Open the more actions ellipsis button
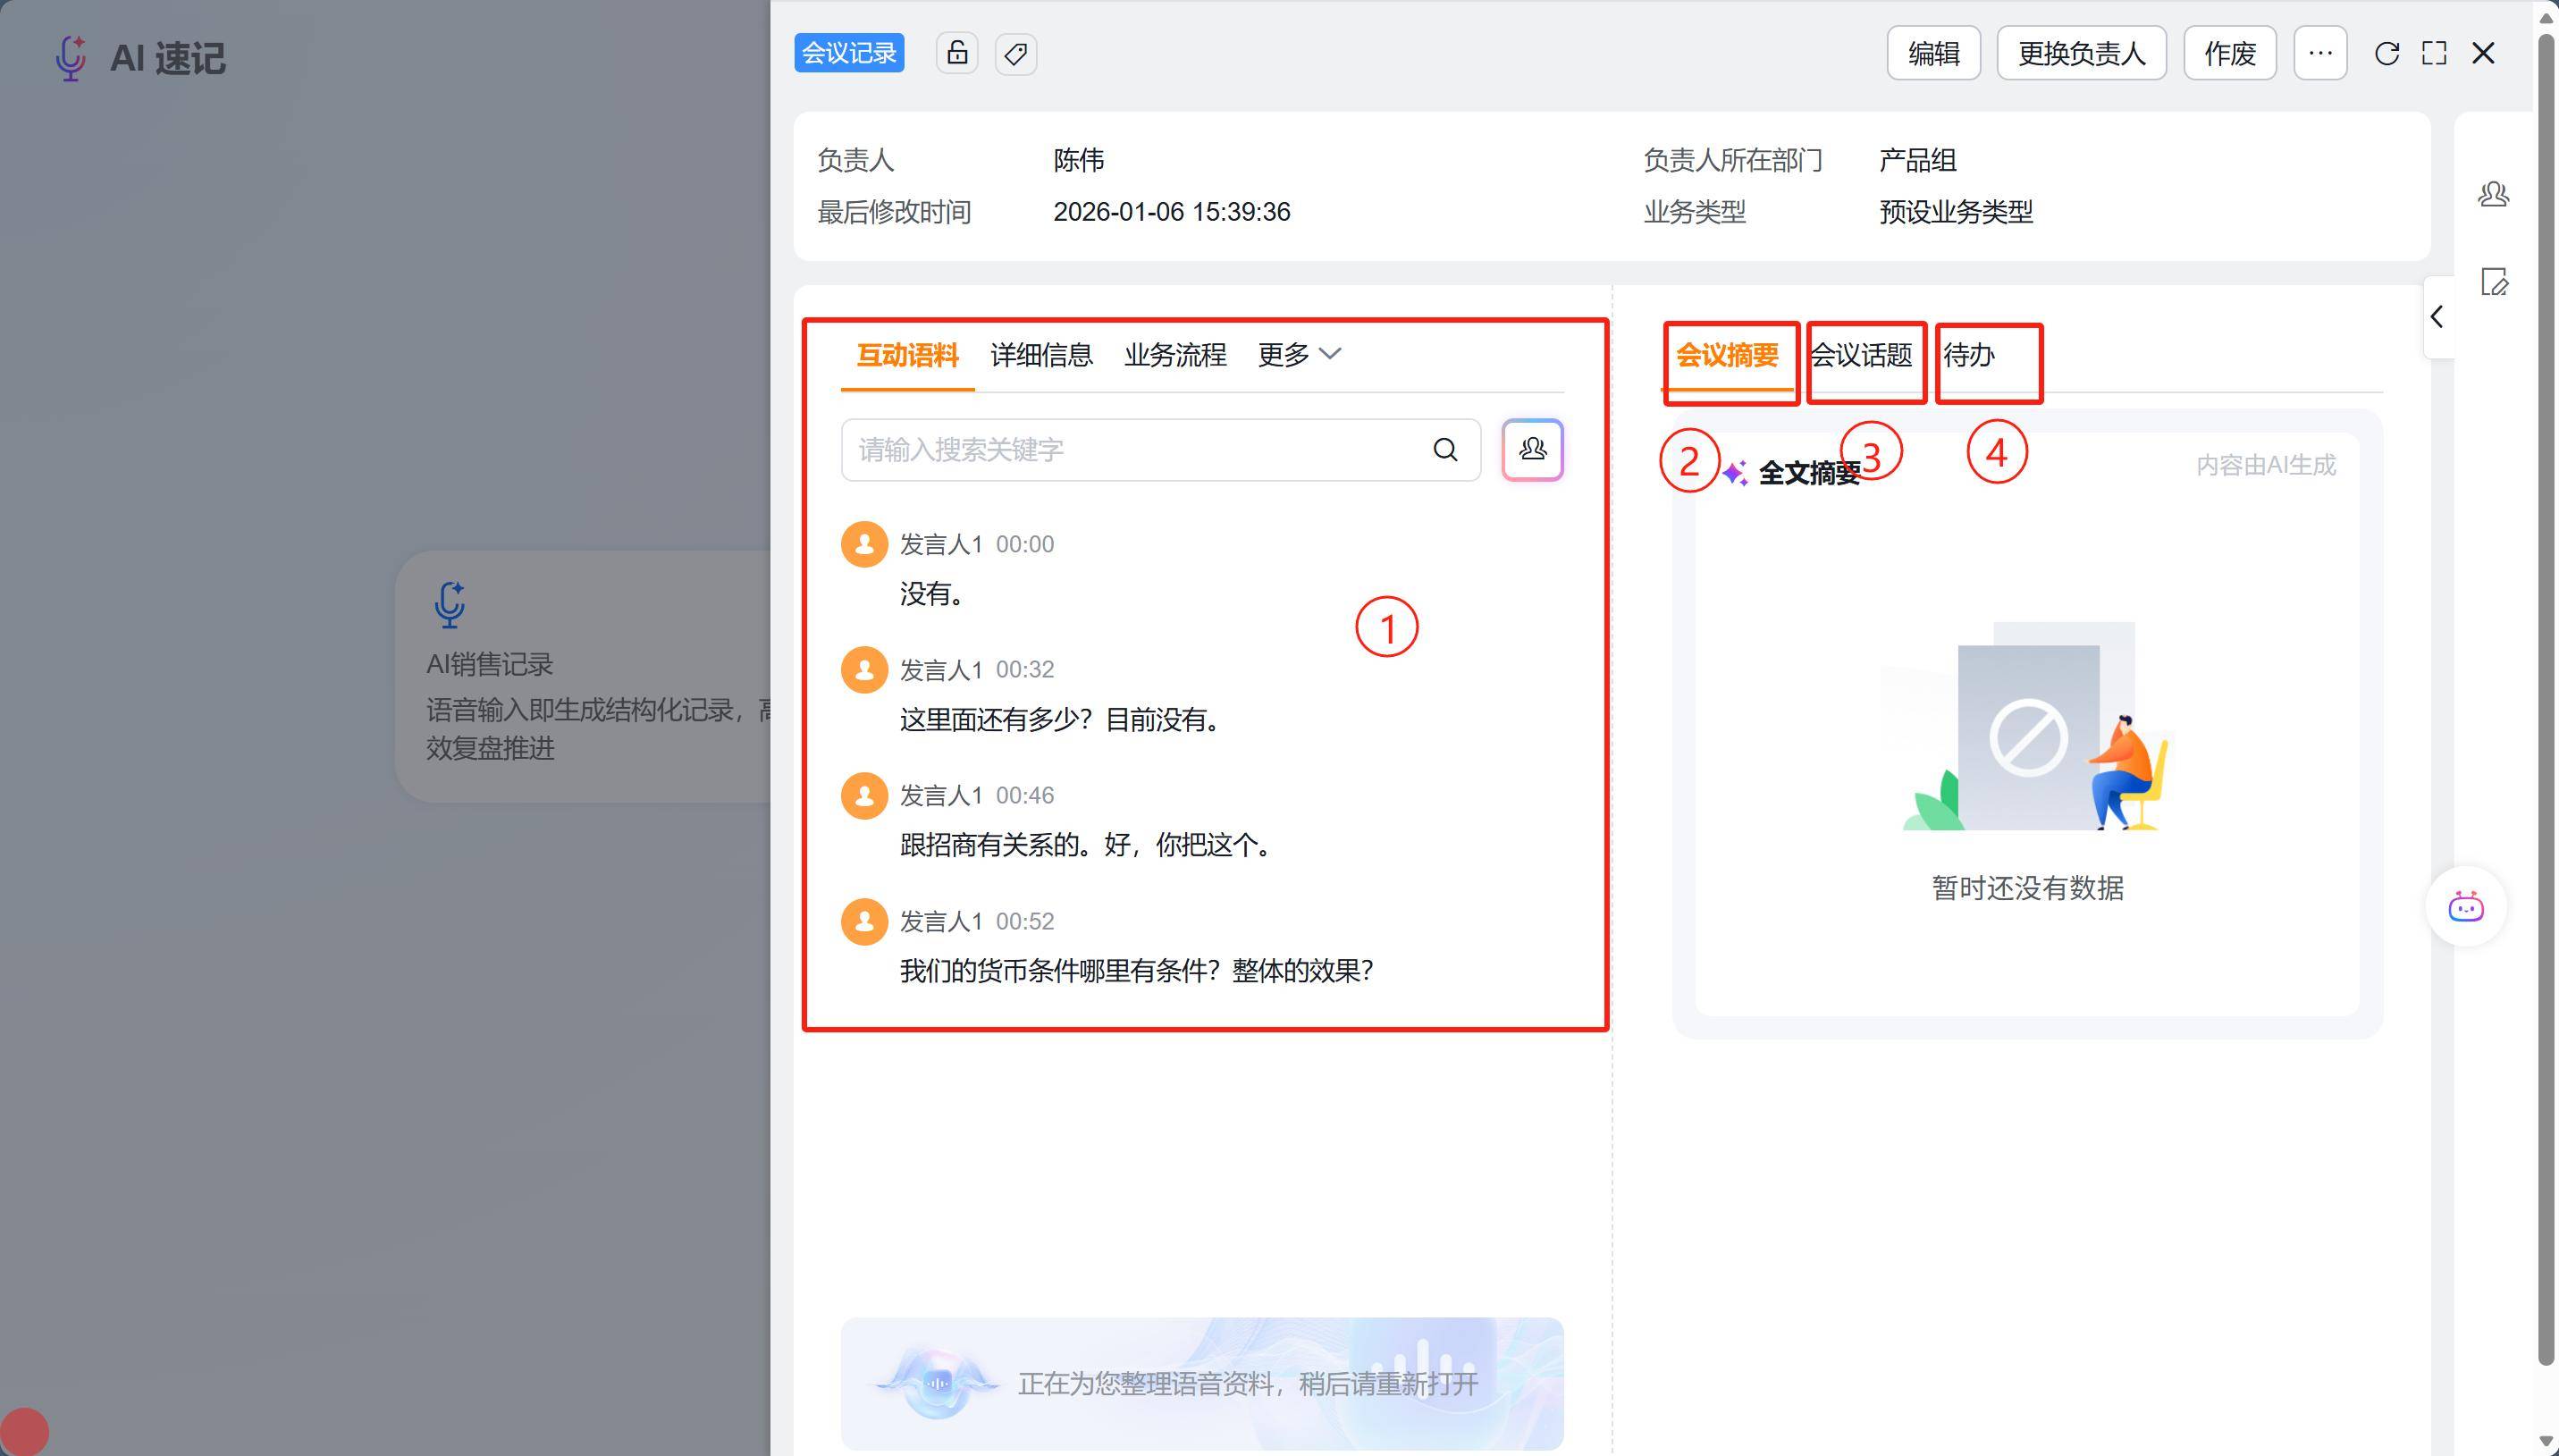The height and width of the screenshot is (1456, 2559). tap(2320, 53)
